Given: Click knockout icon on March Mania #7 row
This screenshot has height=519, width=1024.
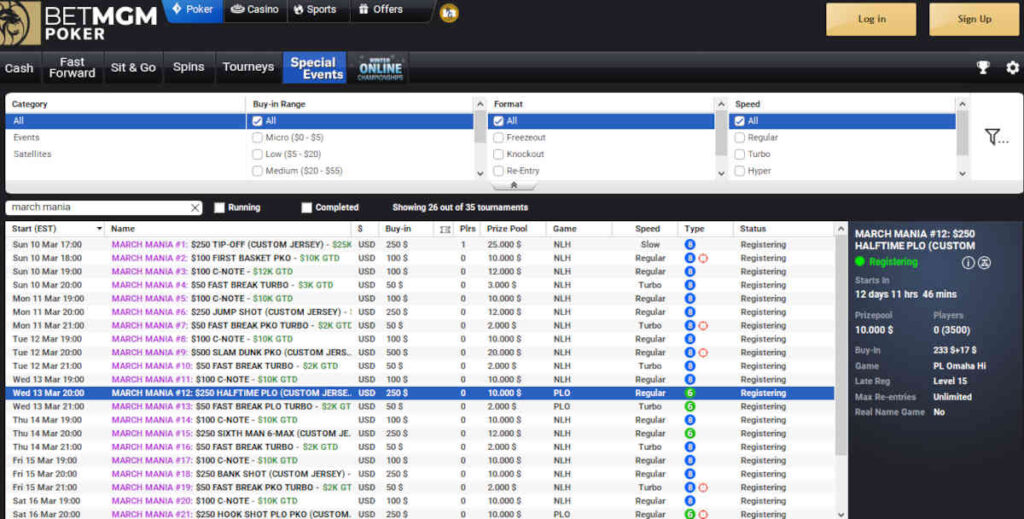Looking at the screenshot, I should (x=703, y=325).
